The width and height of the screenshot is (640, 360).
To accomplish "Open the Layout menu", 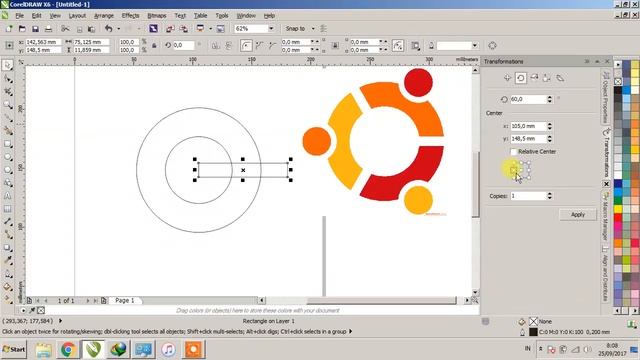I will click(77, 16).
